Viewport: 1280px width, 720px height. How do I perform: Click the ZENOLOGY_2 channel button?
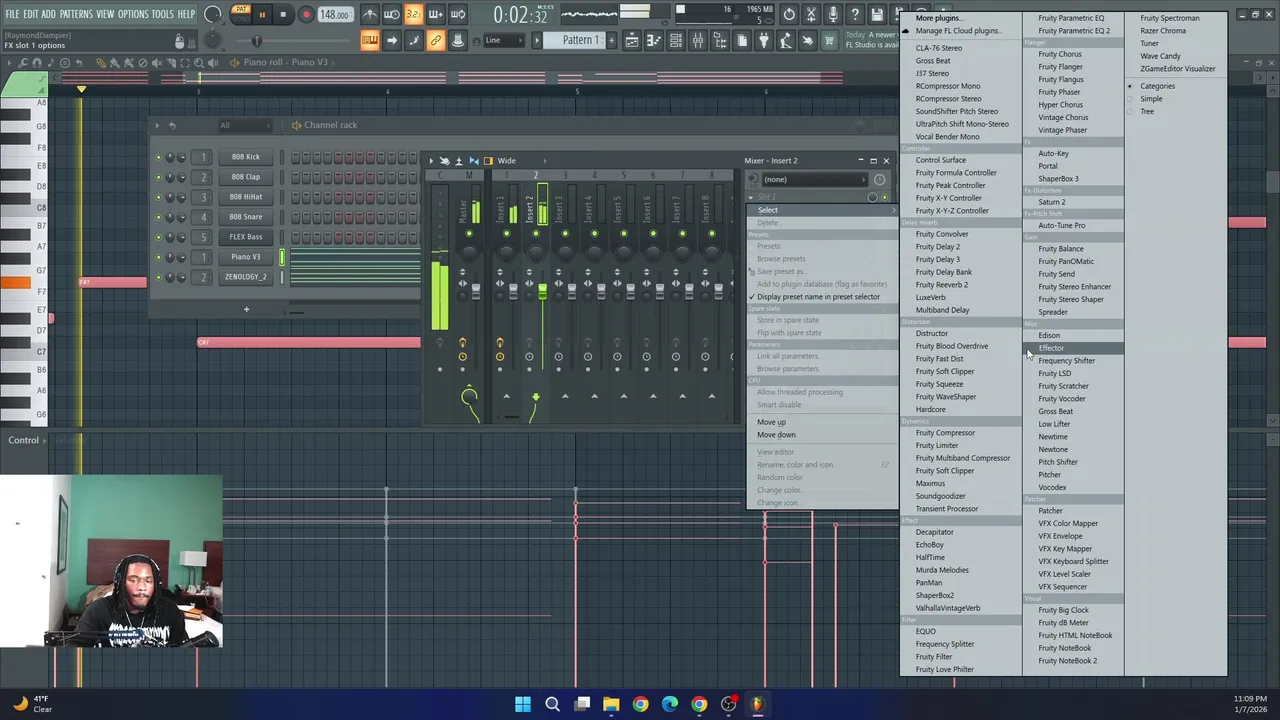pyautogui.click(x=246, y=277)
